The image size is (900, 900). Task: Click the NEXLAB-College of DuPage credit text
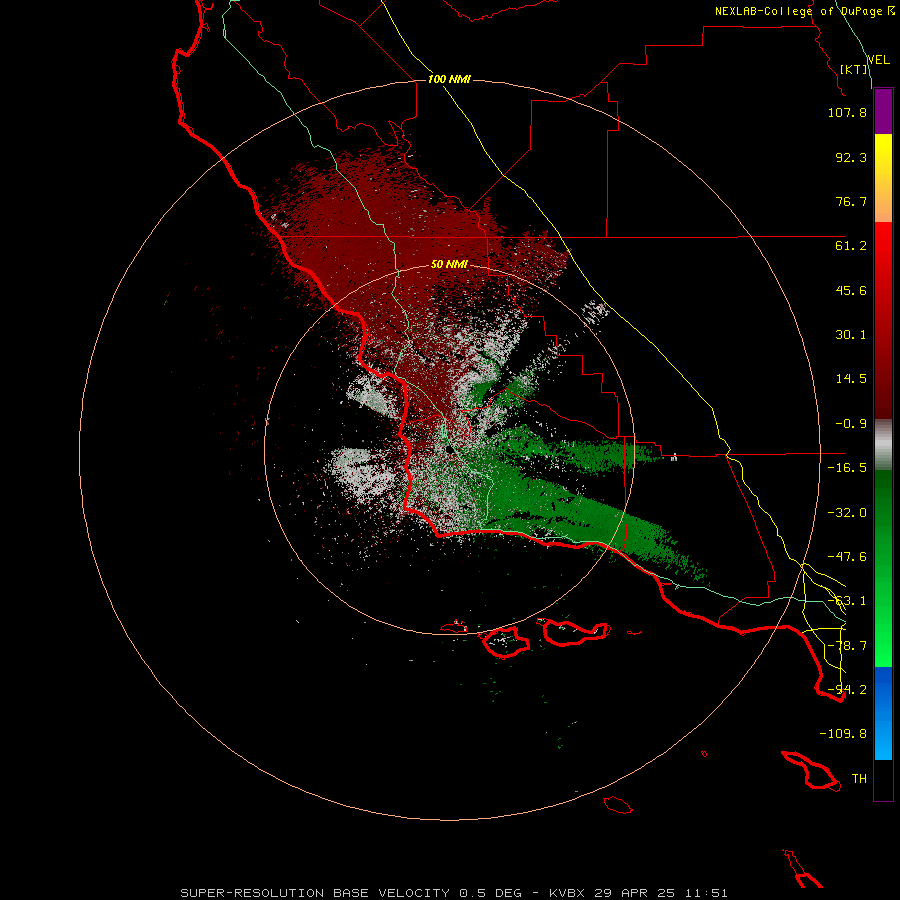(798, 11)
